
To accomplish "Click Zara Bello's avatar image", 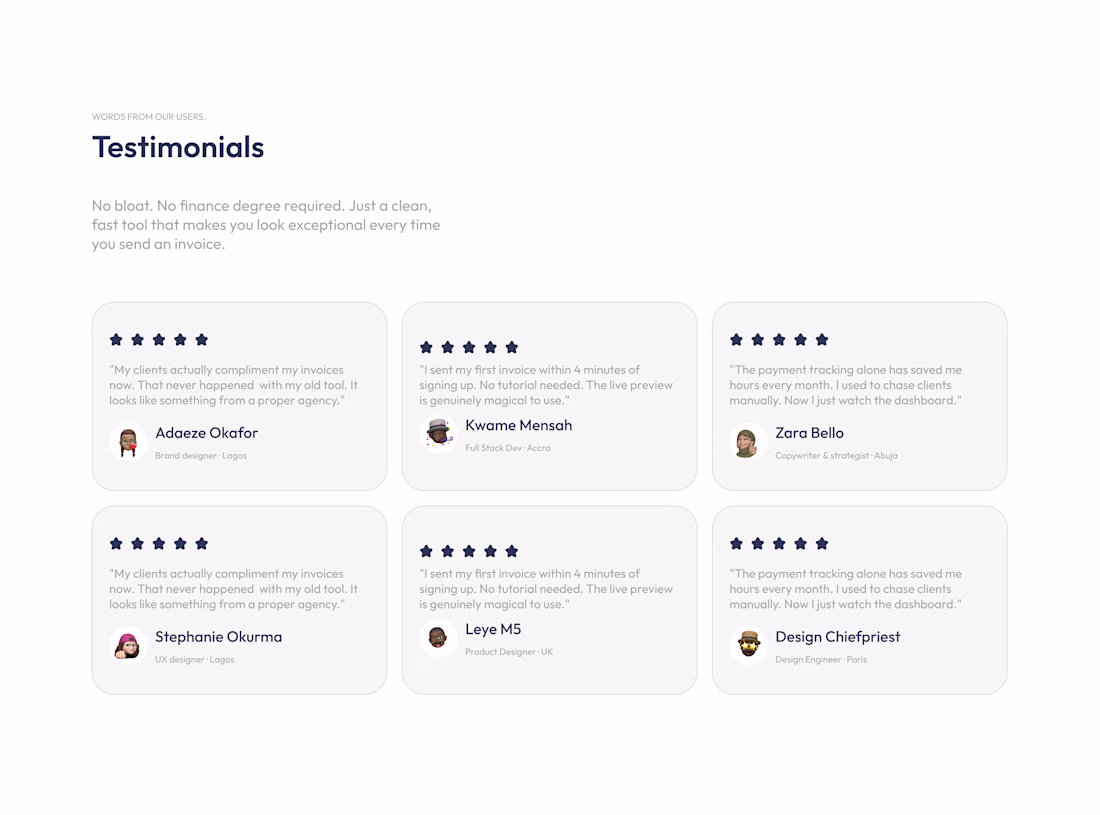I will tap(747, 442).
